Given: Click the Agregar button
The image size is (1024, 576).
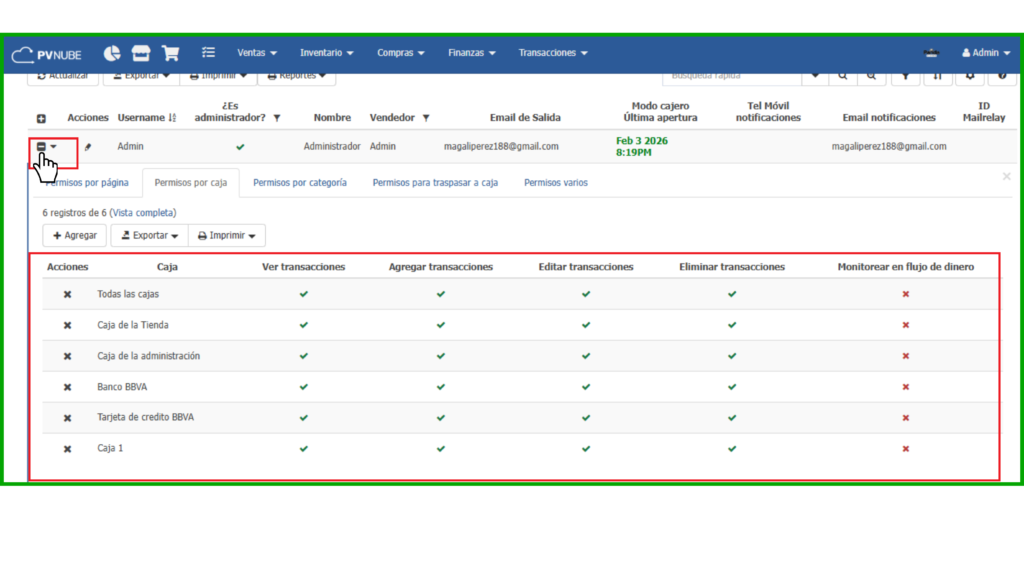Looking at the screenshot, I should click(75, 236).
